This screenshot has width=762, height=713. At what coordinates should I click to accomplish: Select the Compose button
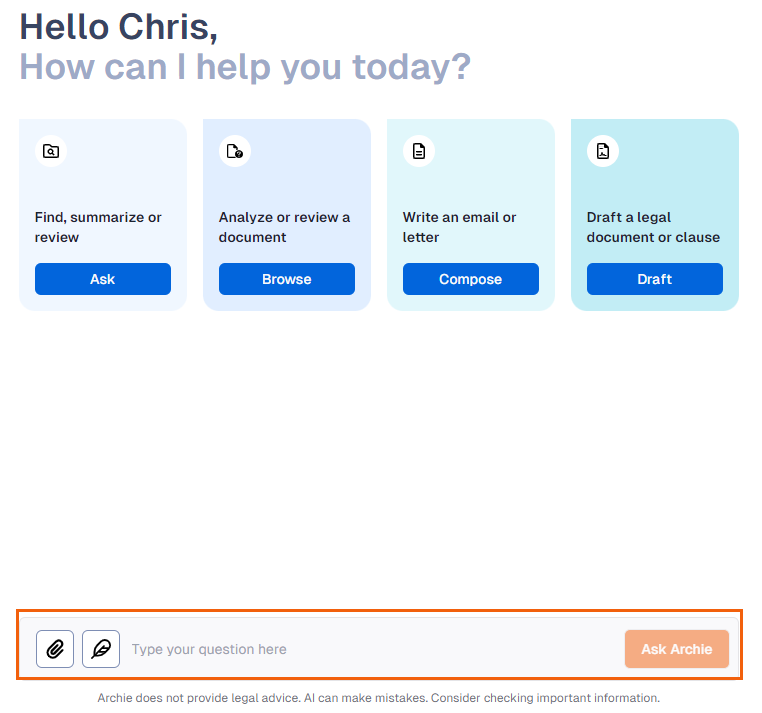pos(471,279)
